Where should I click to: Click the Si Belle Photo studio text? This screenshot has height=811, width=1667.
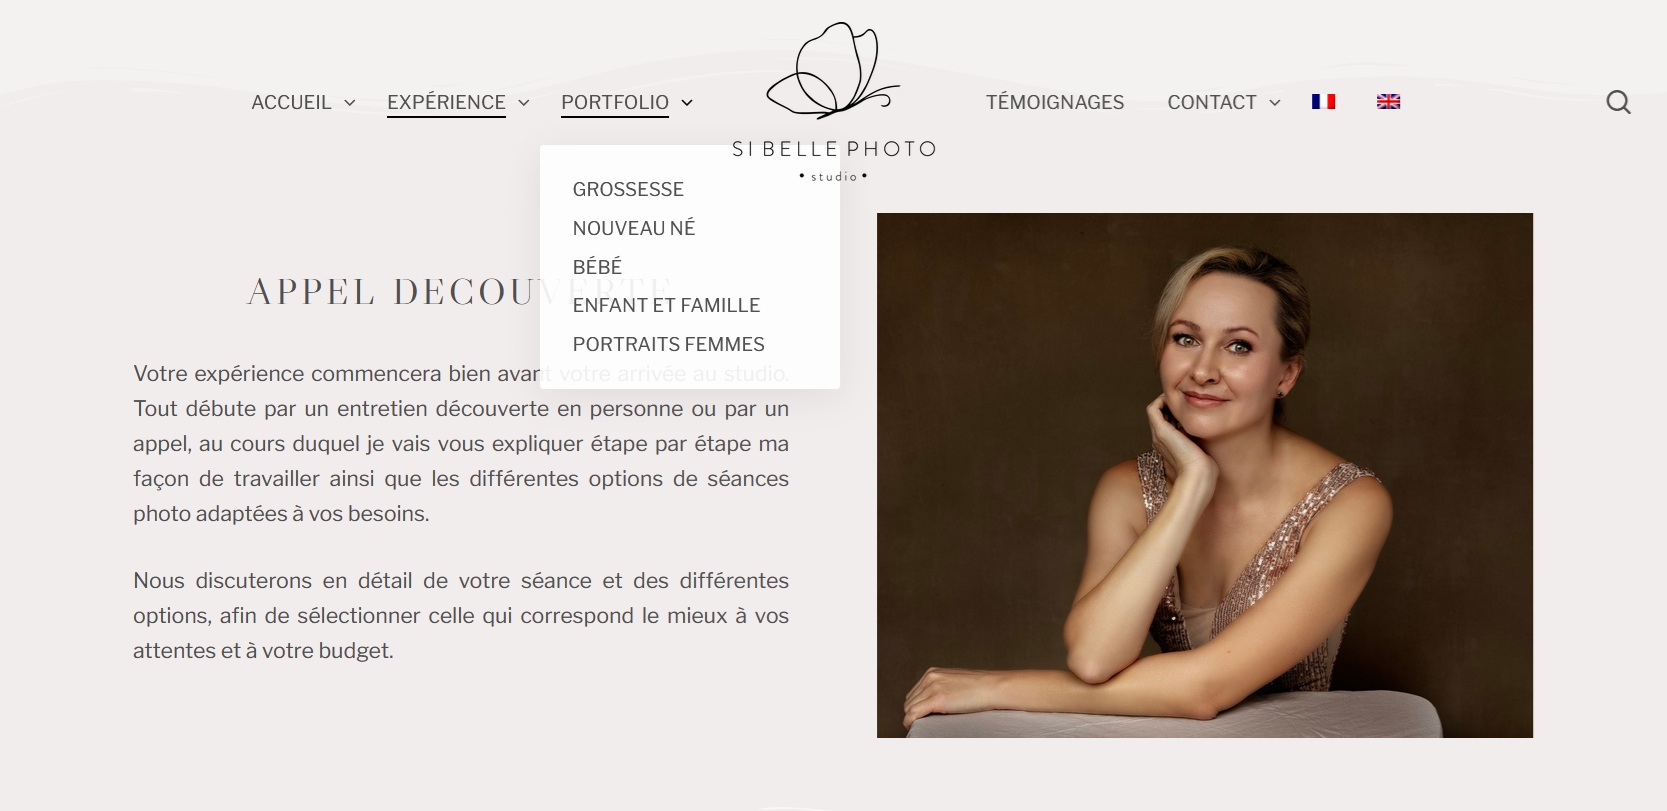(833, 159)
